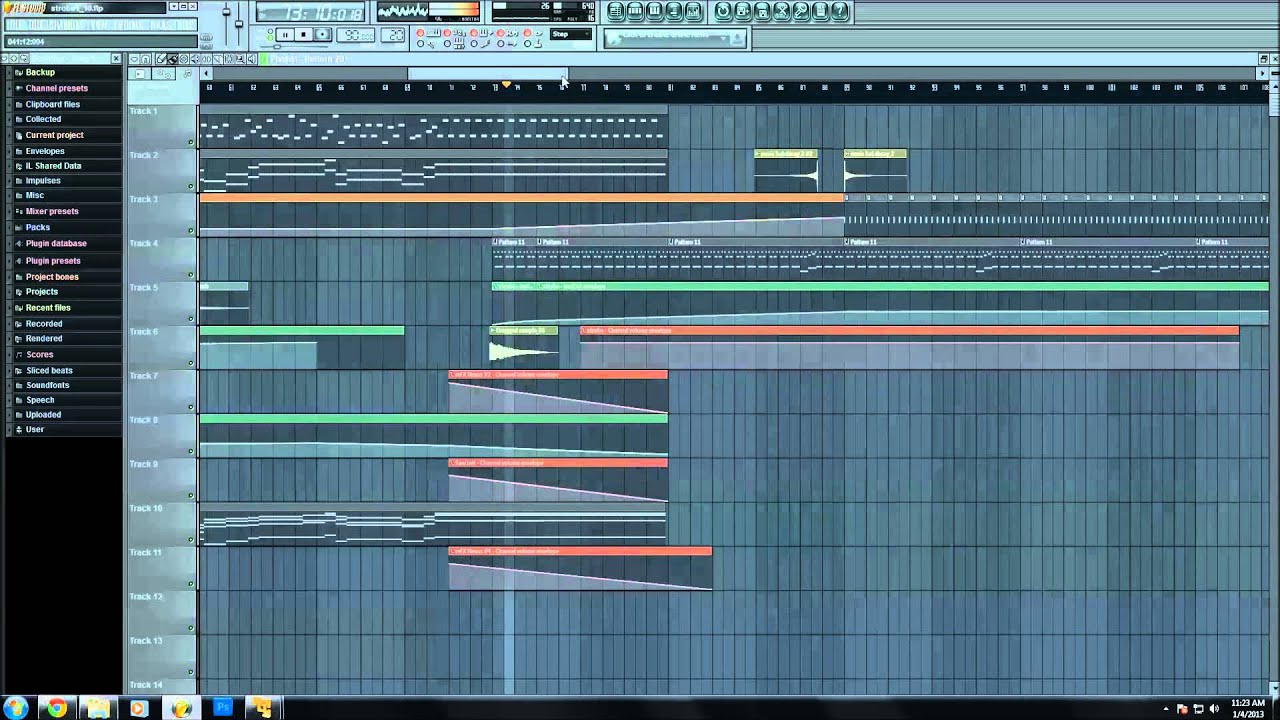Screen dimensions: 1280x720
Task: Open the Playlist view from the toolbar
Action: [616, 11]
